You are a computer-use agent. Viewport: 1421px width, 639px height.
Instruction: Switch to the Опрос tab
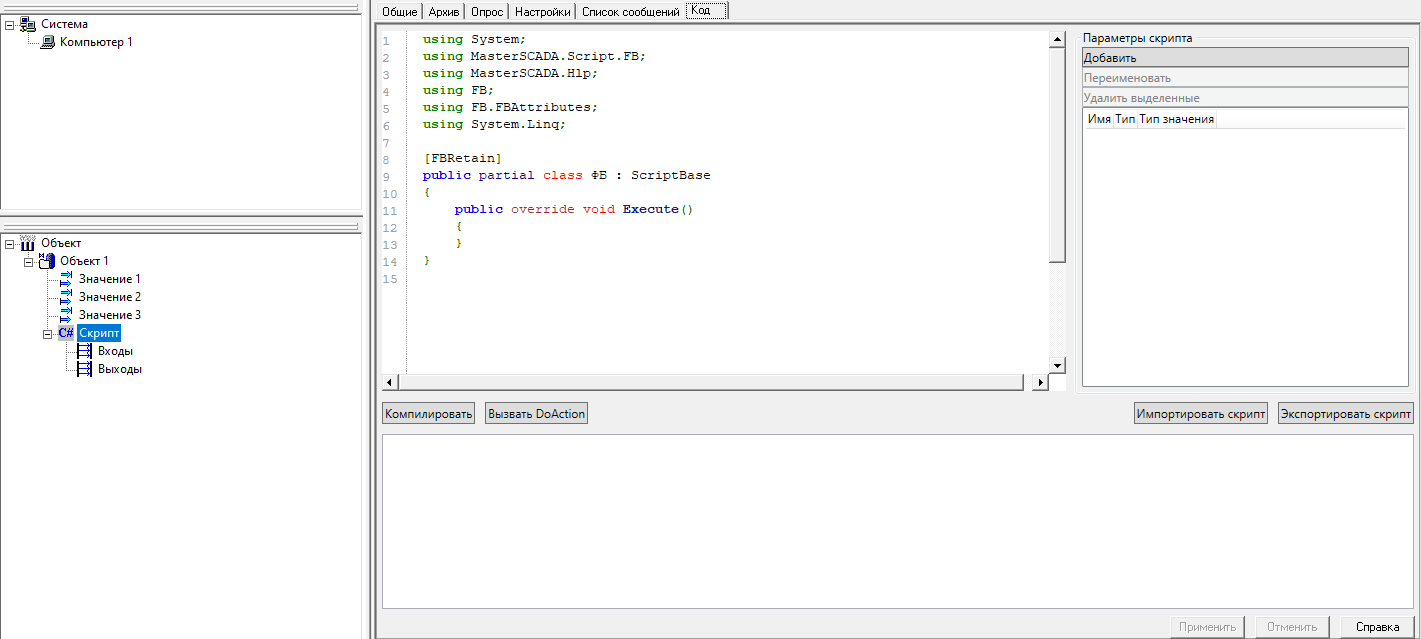[487, 11]
